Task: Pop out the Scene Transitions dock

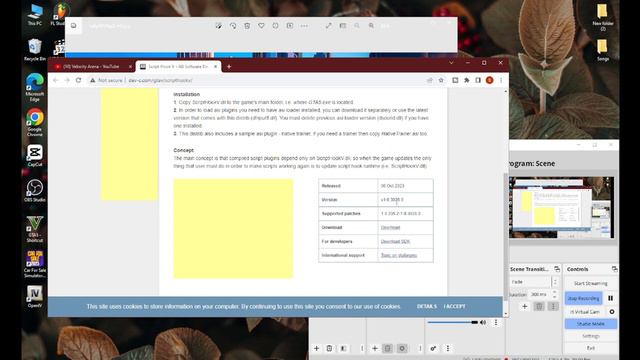Action: click(x=557, y=269)
